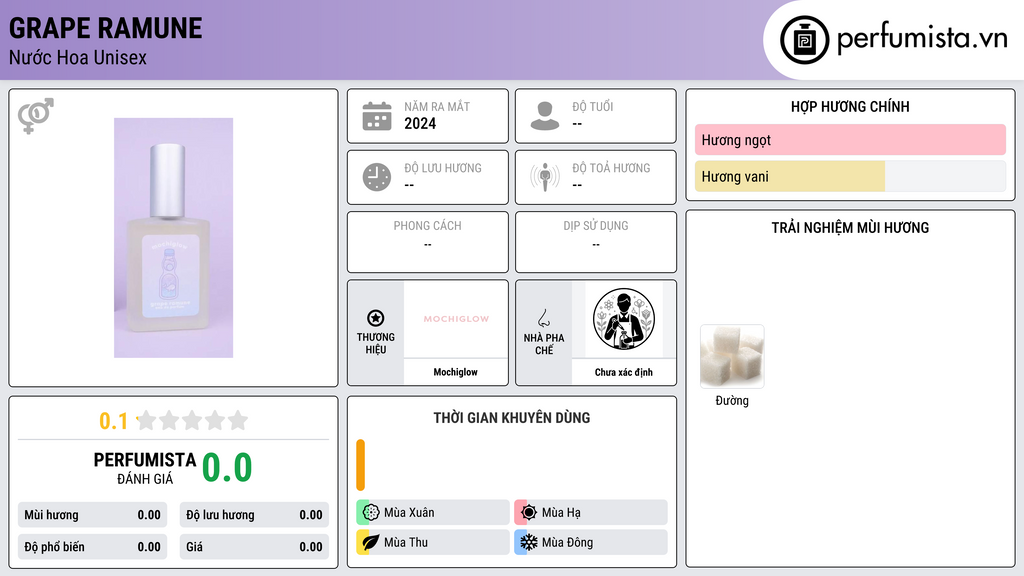Viewport: 1024px width, 576px height.
Task: Click the nose icon above Nhà pha chế
Action: tap(543, 318)
